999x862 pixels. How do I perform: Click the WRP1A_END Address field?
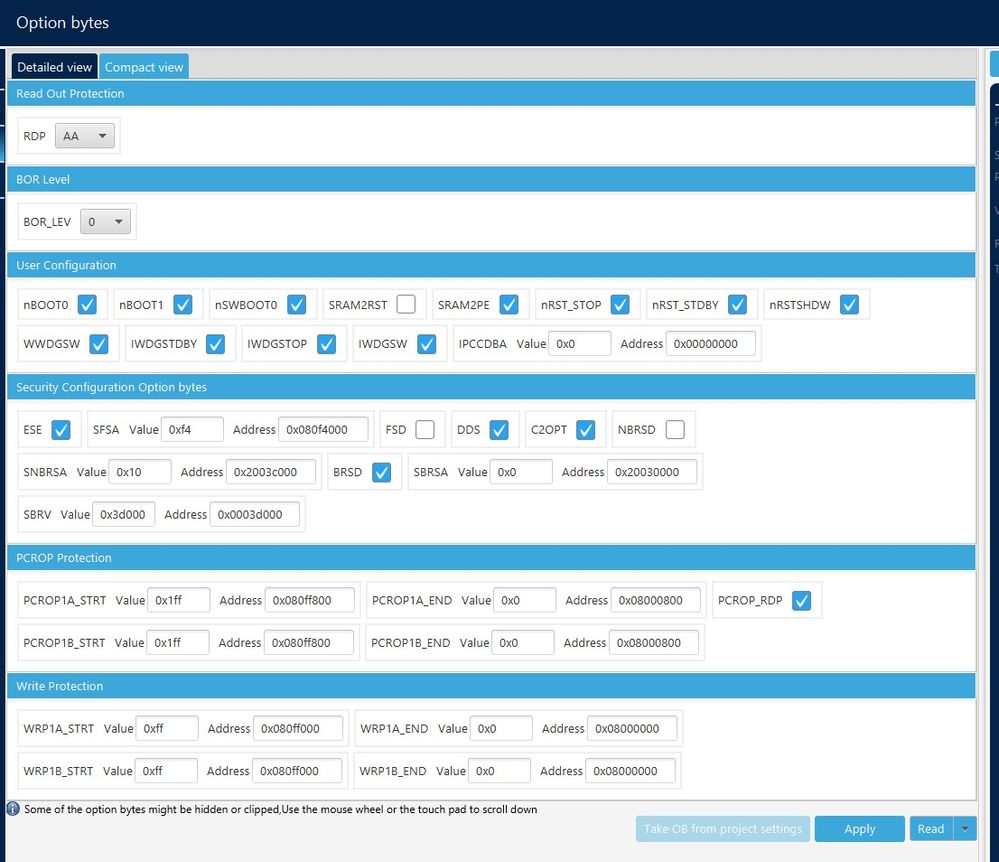(x=632, y=728)
